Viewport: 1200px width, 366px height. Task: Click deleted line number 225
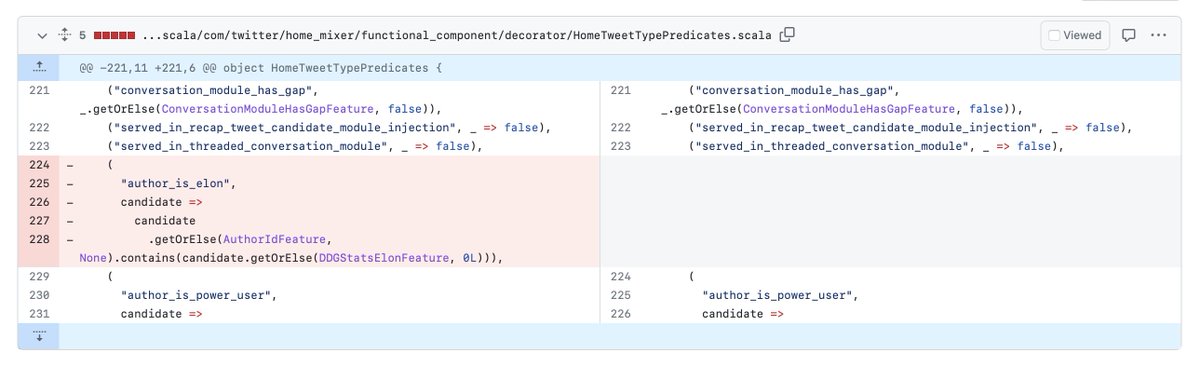tap(38, 184)
